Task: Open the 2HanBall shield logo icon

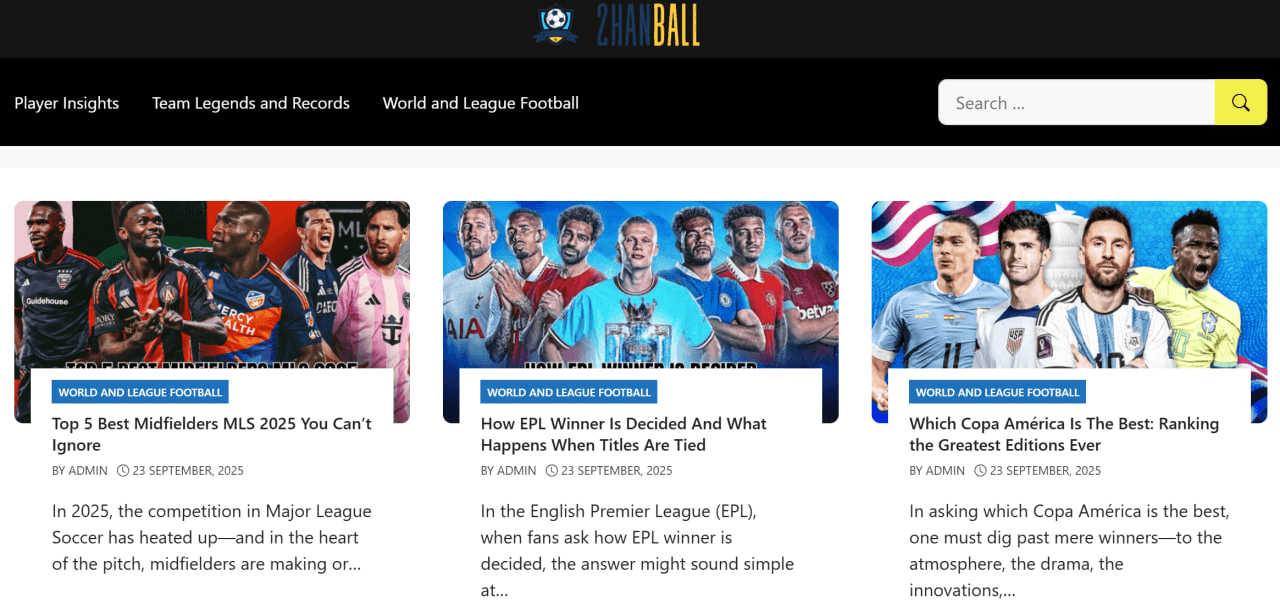Action: [x=555, y=25]
